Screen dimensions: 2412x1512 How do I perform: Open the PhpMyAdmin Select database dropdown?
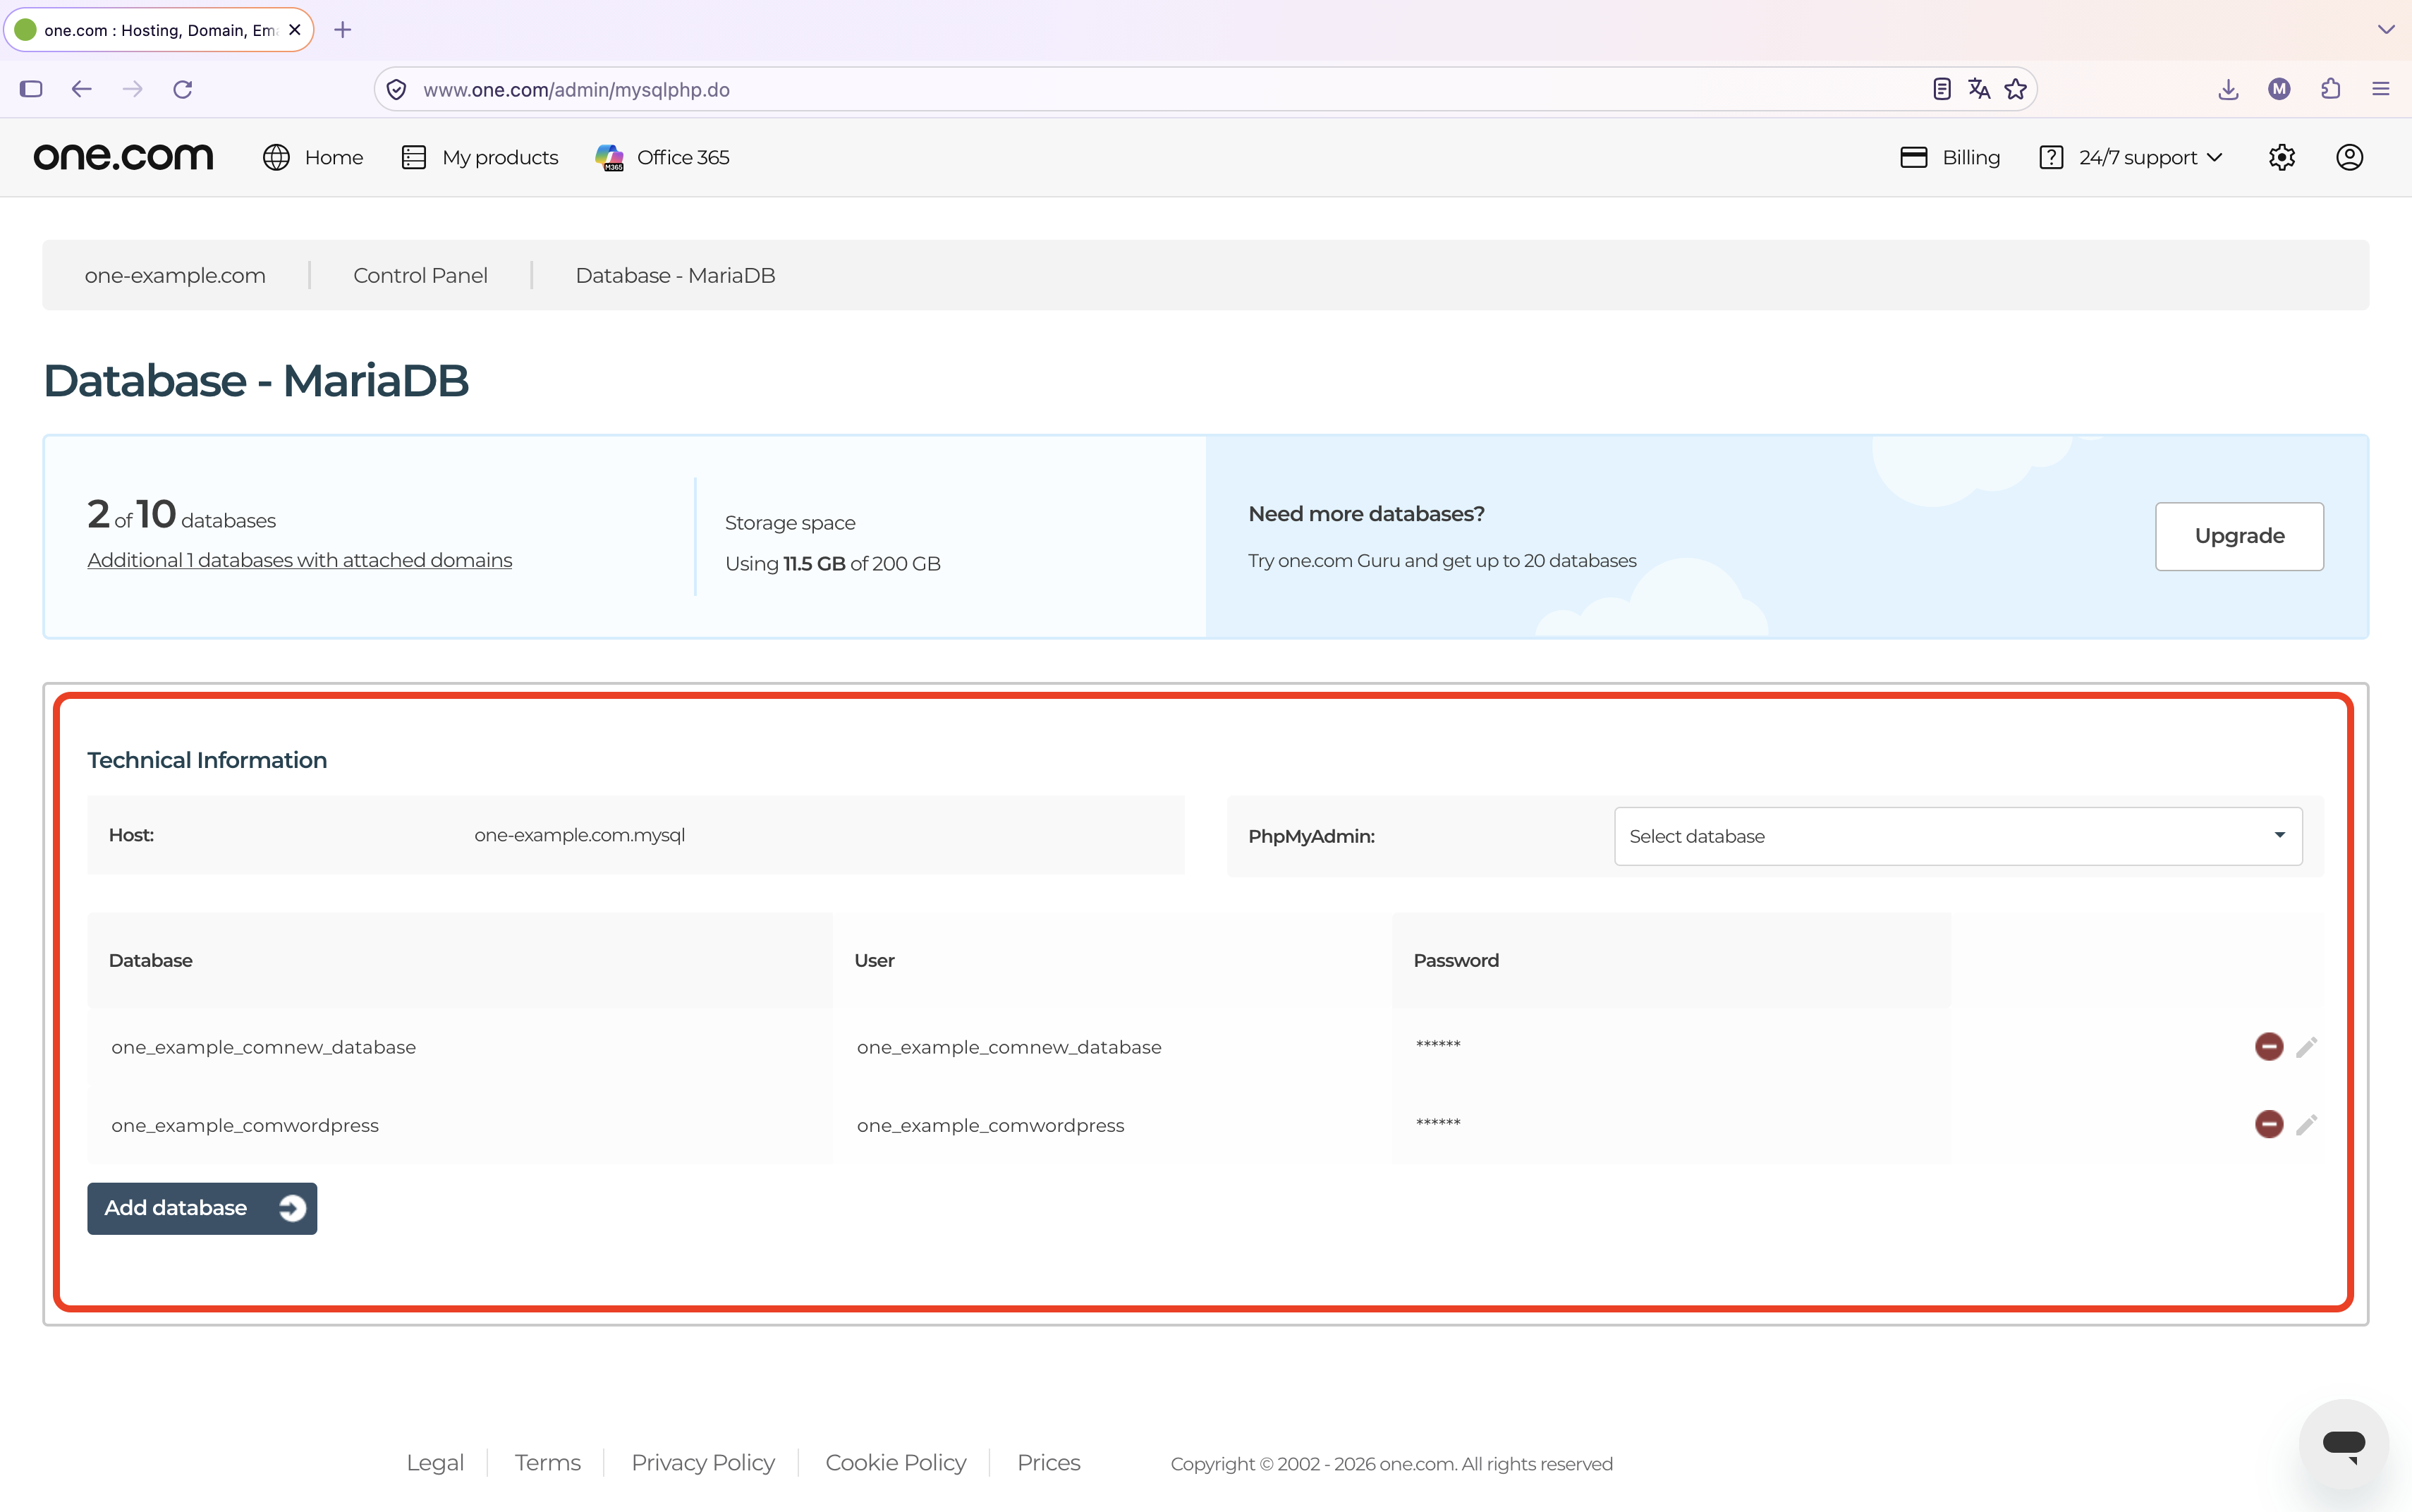(1958, 836)
